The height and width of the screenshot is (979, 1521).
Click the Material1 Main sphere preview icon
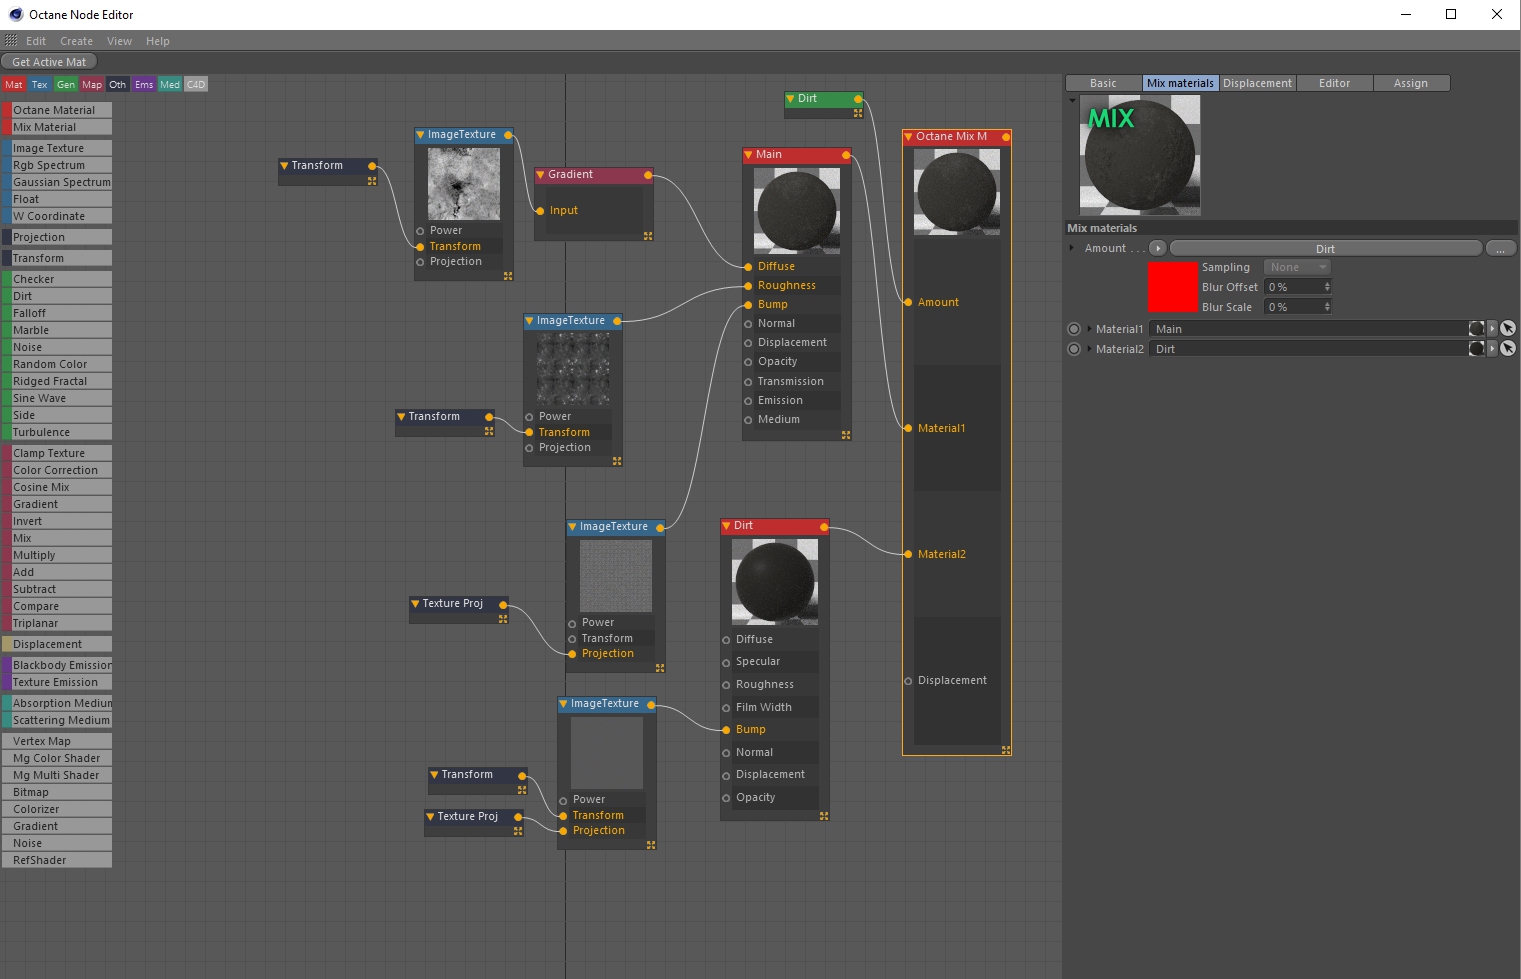1476,329
